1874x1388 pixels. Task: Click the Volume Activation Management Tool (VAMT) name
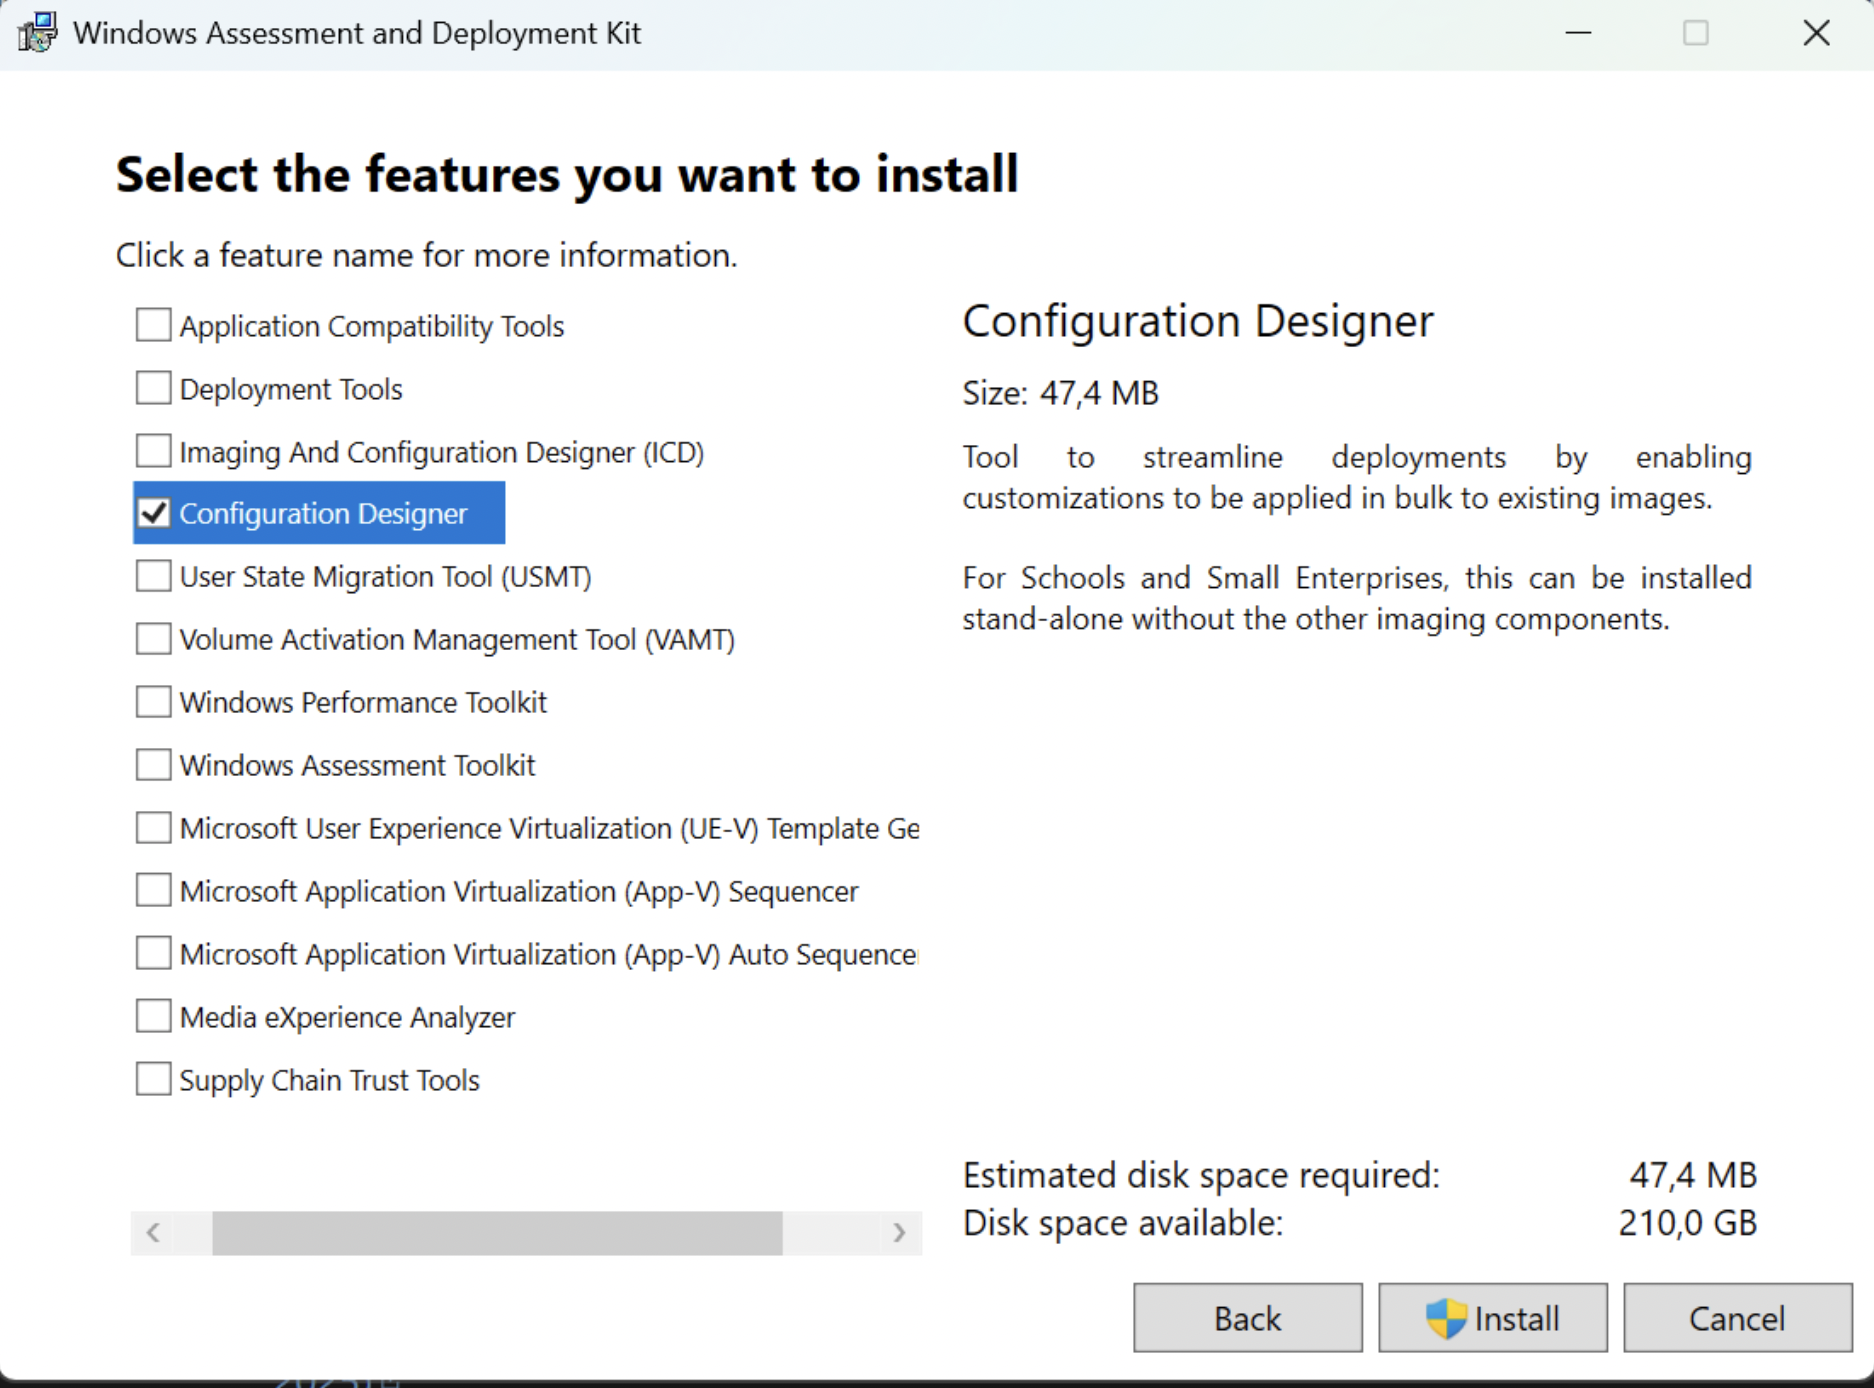(457, 640)
